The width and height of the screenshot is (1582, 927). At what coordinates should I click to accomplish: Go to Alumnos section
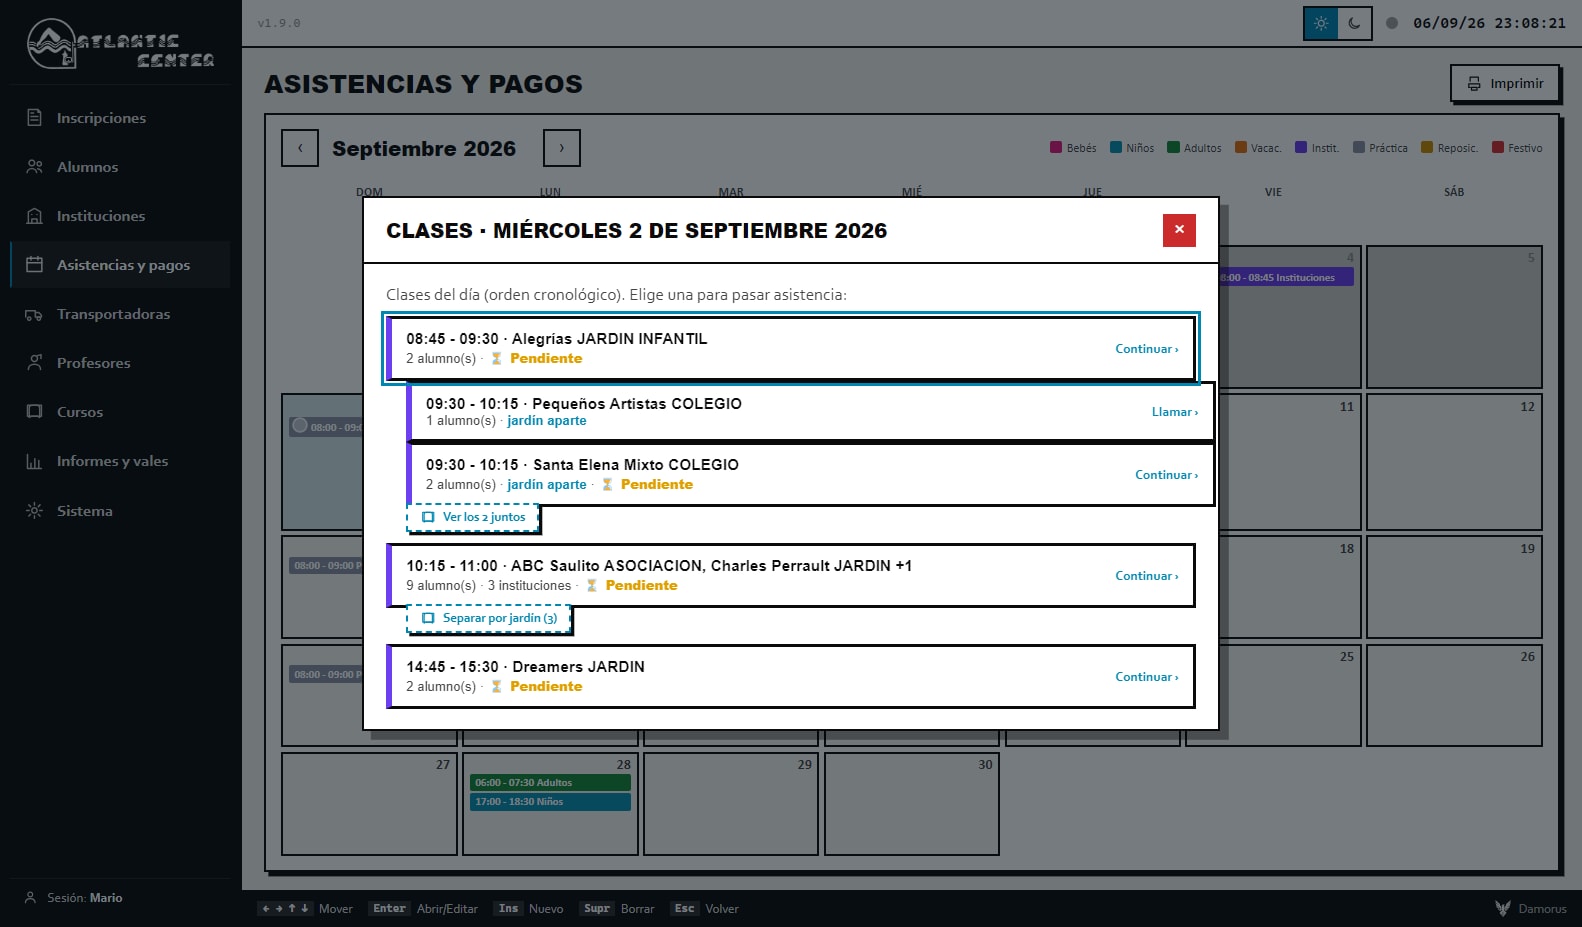tap(120, 167)
